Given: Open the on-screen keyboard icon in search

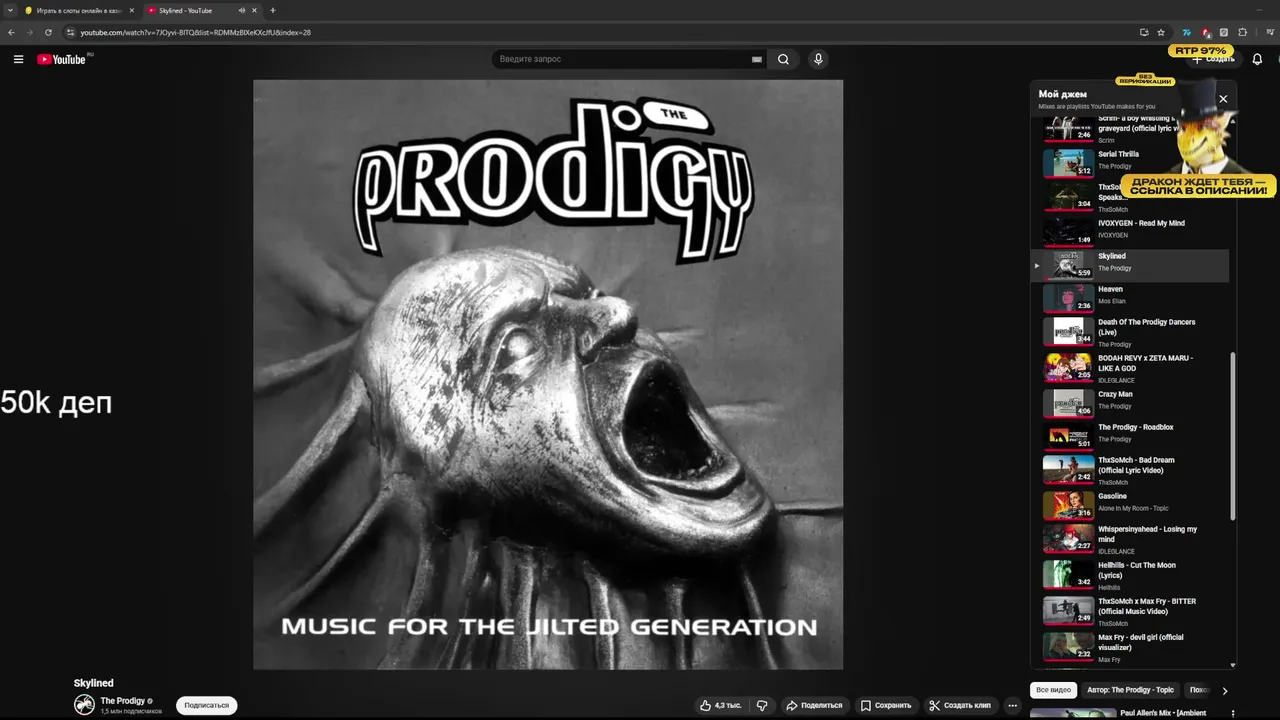Looking at the screenshot, I should (x=757, y=59).
